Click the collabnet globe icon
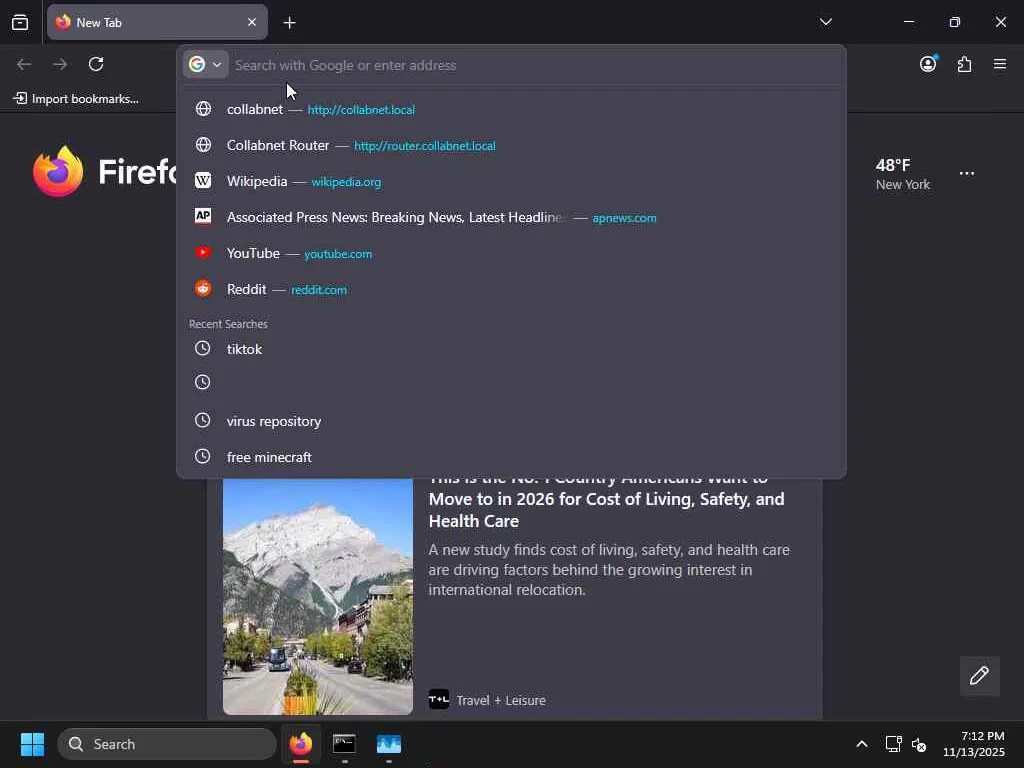 203,108
